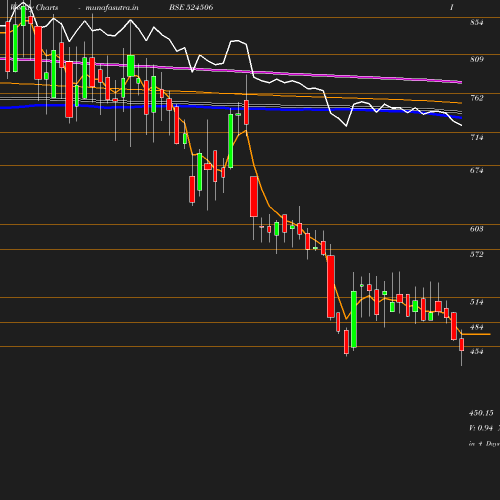Viewport: 500px width, 500px height.
Task: Click the 854 price axis label
Action: click(476, 22)
